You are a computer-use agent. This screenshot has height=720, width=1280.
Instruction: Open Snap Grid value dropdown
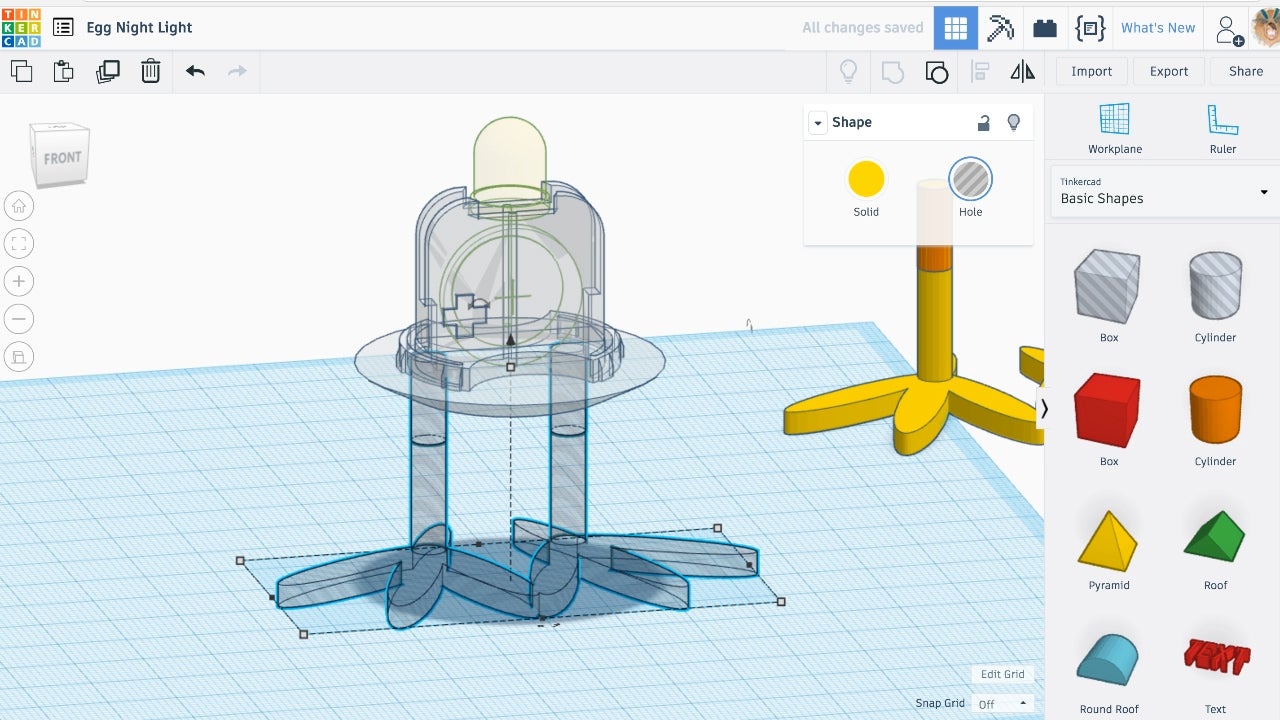(1003, 704)
